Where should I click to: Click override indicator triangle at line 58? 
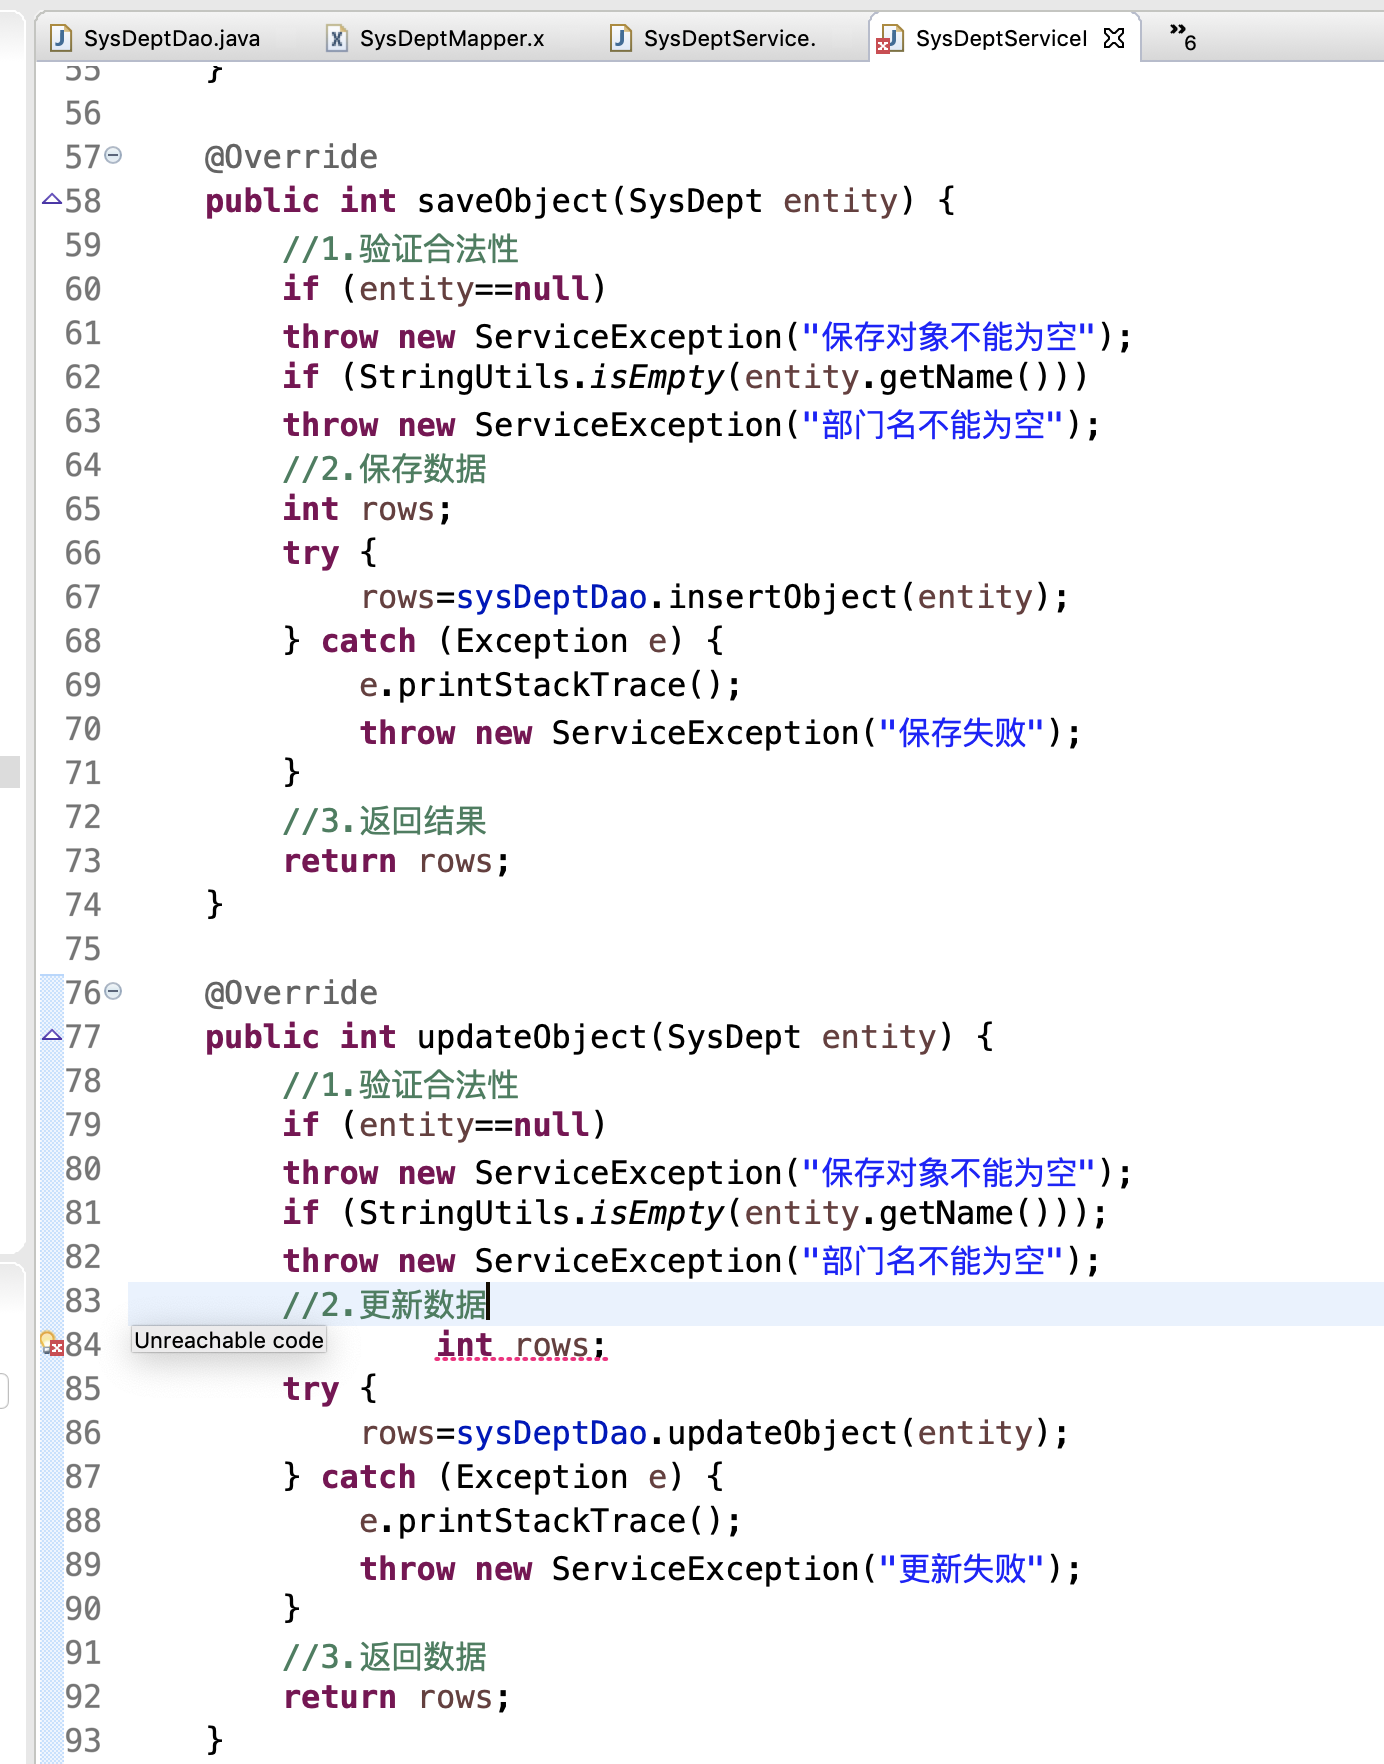(52, 200)
